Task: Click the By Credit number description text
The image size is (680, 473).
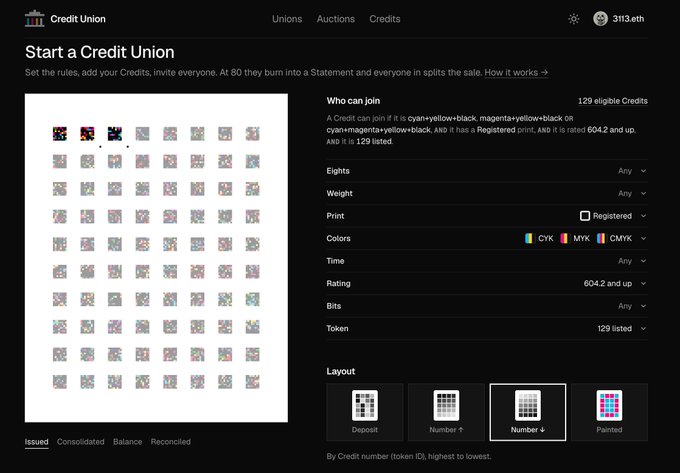Action: (409, 456)
